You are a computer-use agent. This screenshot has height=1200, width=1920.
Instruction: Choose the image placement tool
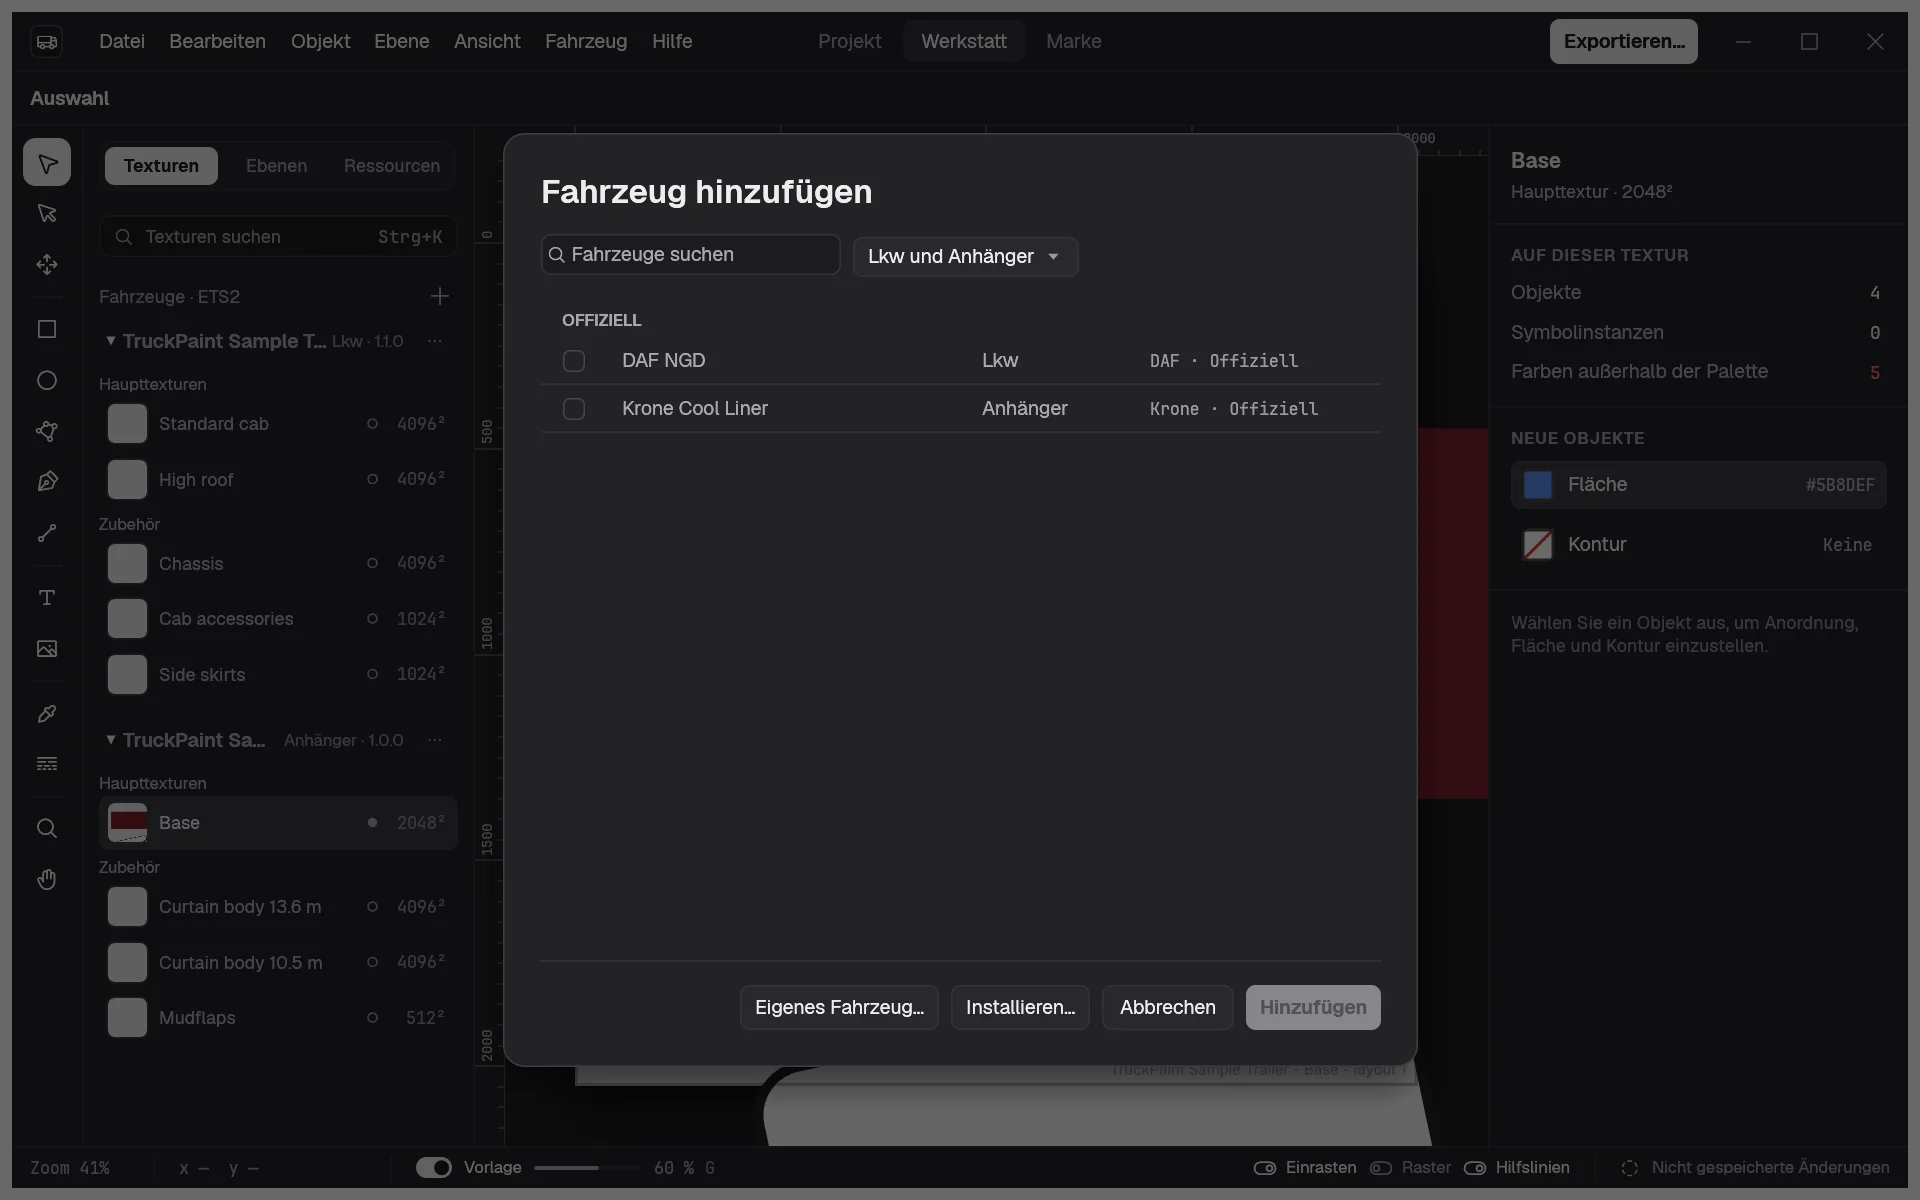click(47, 649)
